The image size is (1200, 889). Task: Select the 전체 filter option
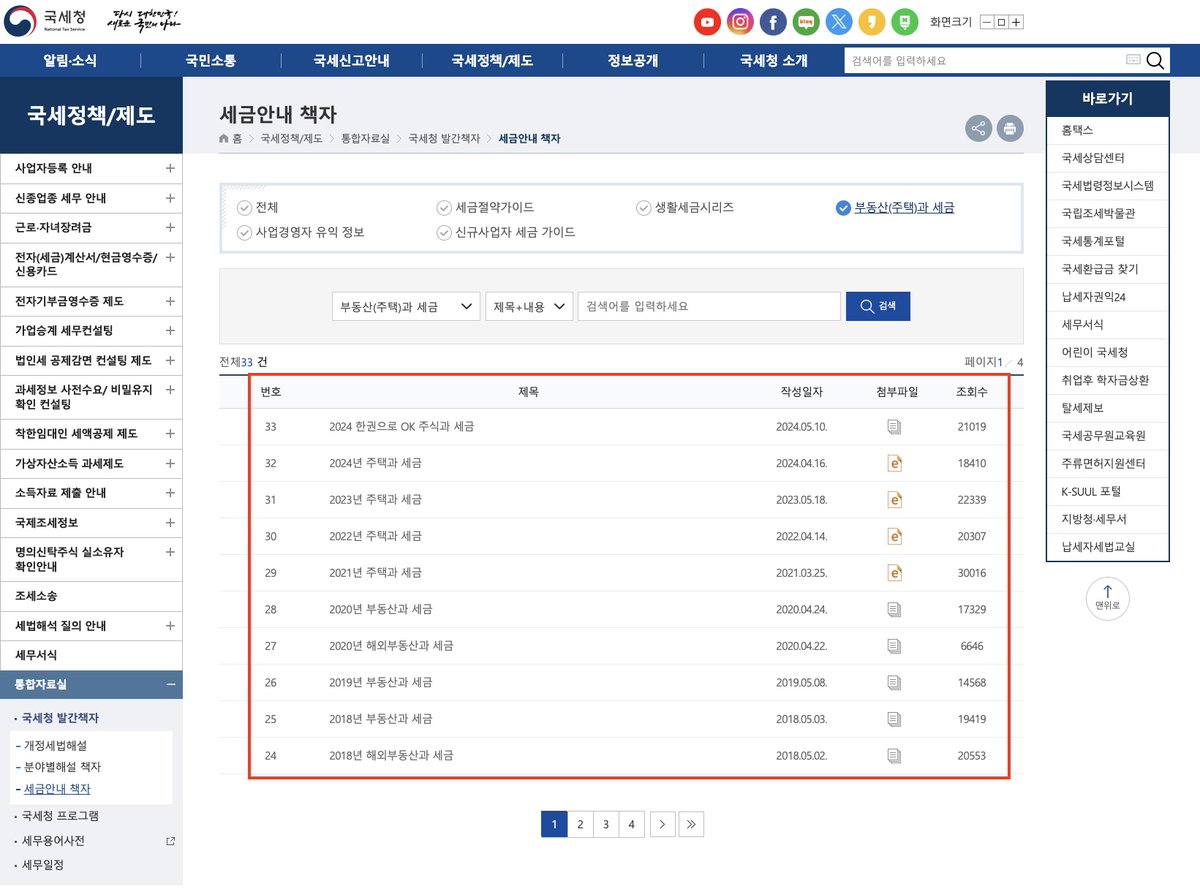259,207
